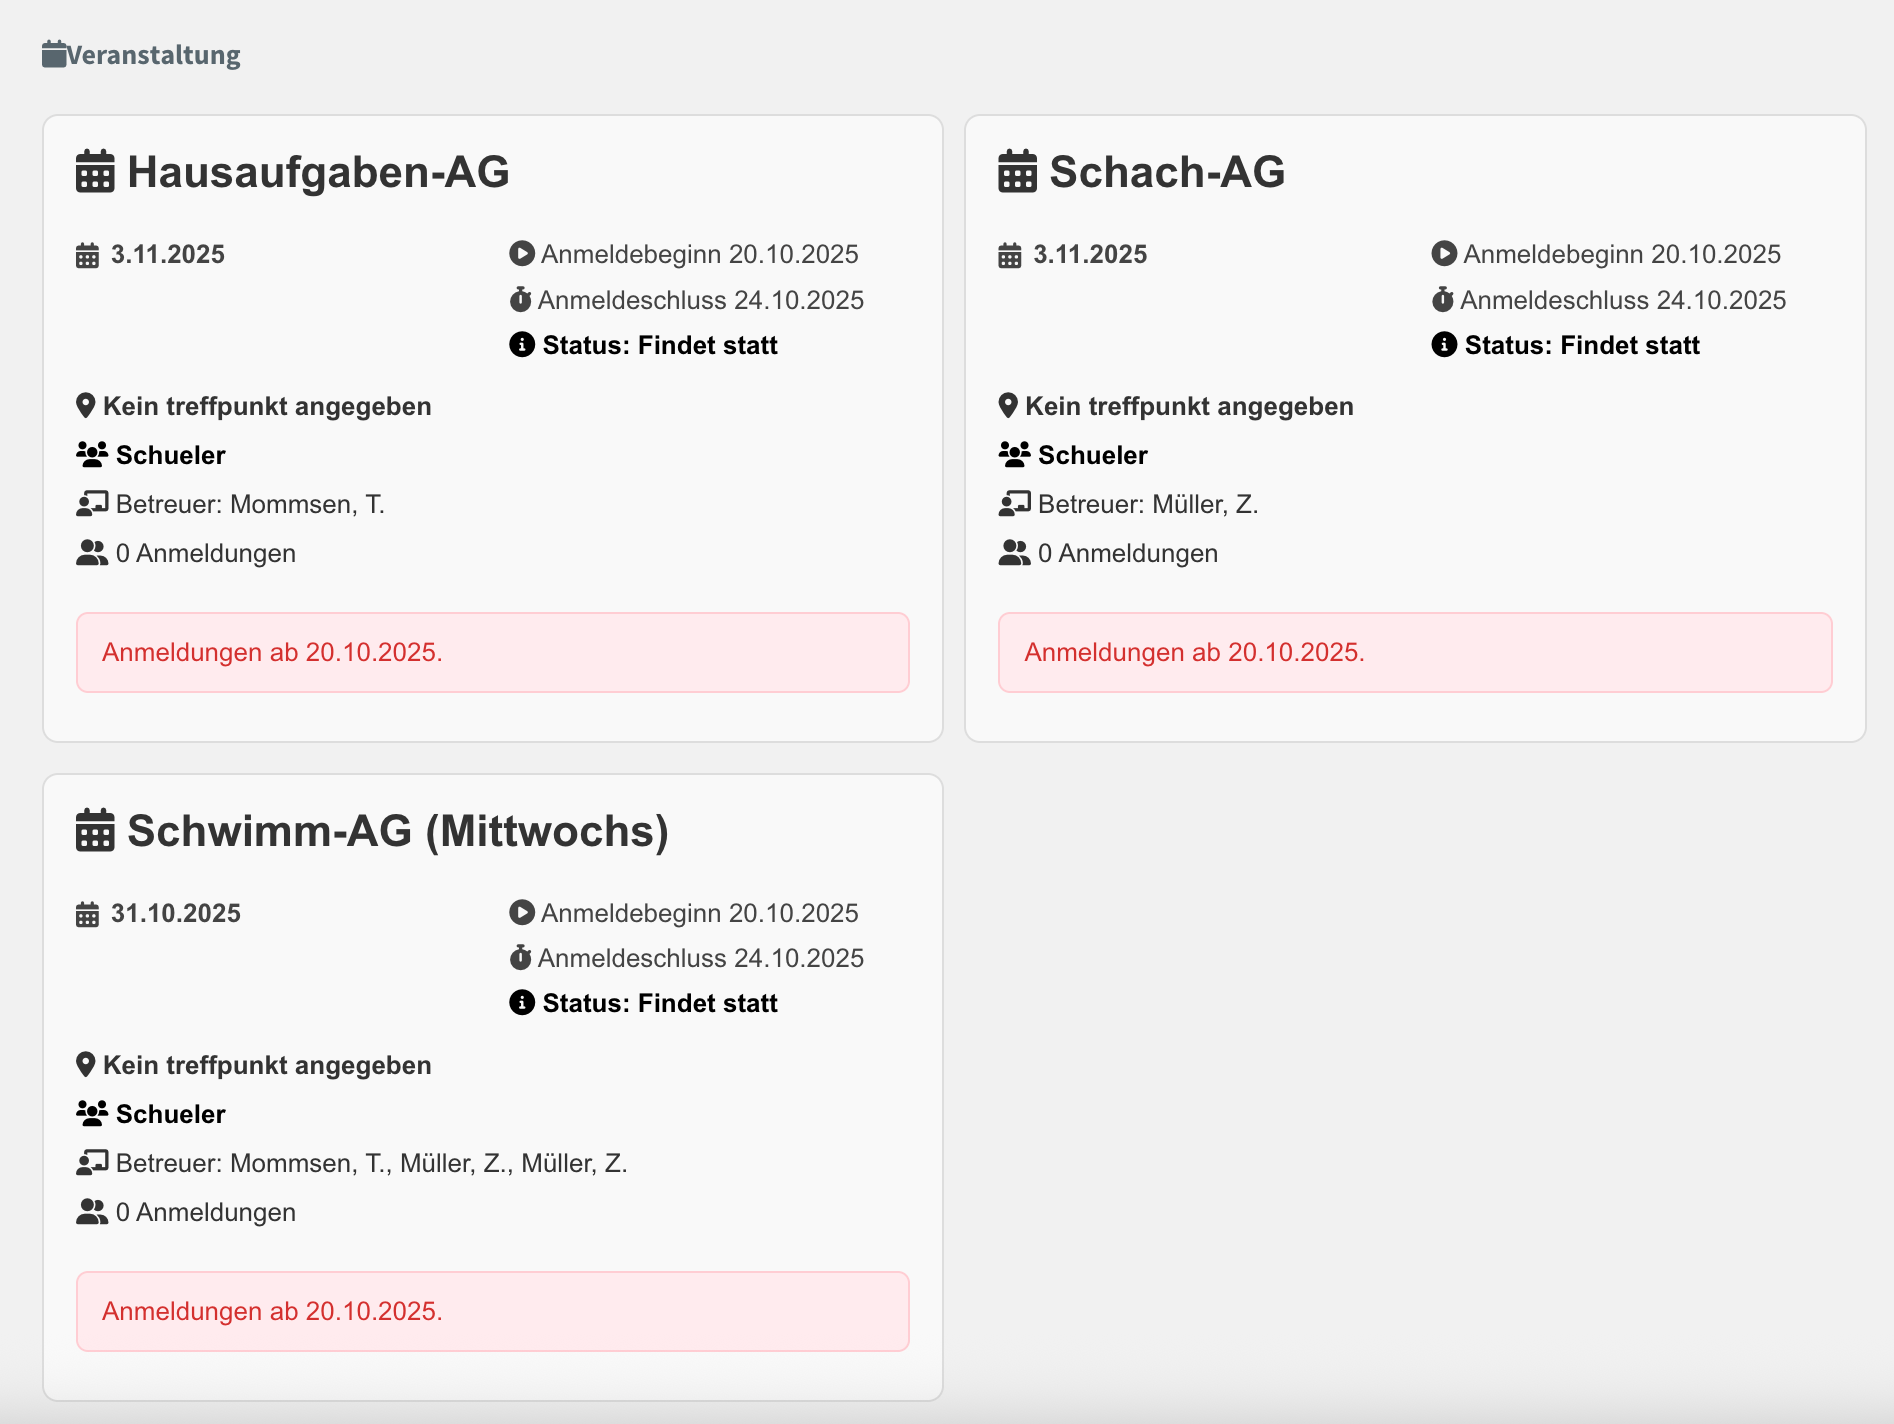
Task: Click calendar icon beside Schach-AG title
Action: [1018, 171]
